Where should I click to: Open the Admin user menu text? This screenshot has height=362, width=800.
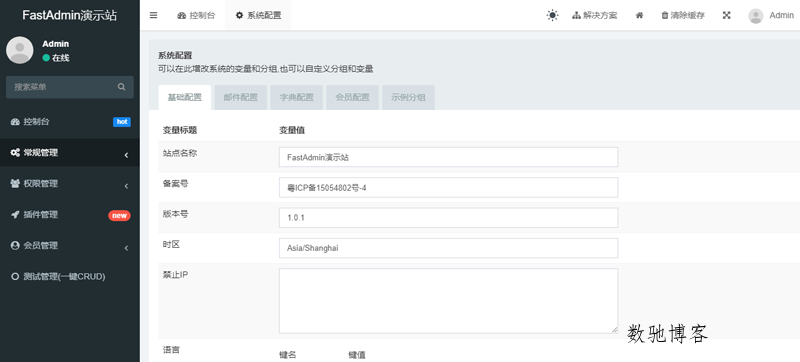tap(782, 15)
